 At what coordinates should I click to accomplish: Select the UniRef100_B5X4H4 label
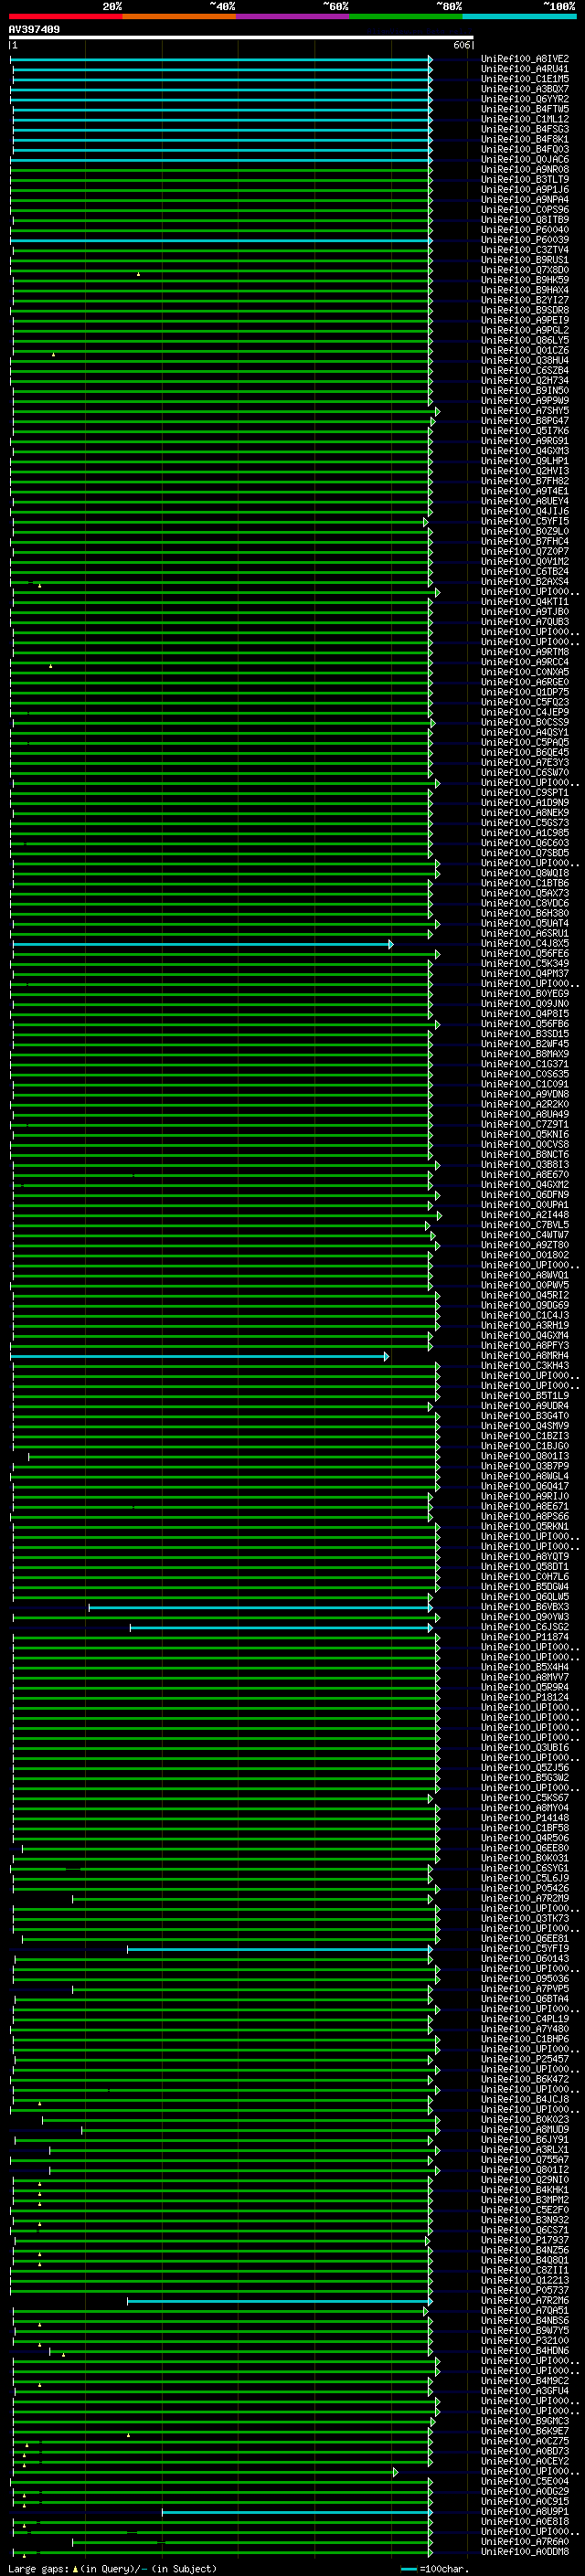(524, 1668)
